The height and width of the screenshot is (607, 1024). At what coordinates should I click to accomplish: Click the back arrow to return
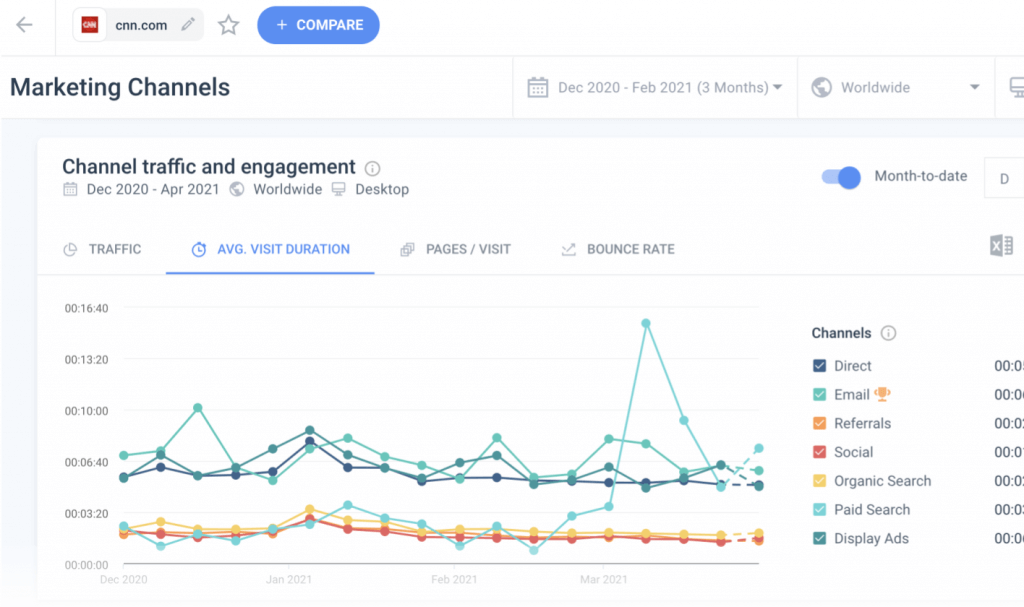tap(24, 26)
